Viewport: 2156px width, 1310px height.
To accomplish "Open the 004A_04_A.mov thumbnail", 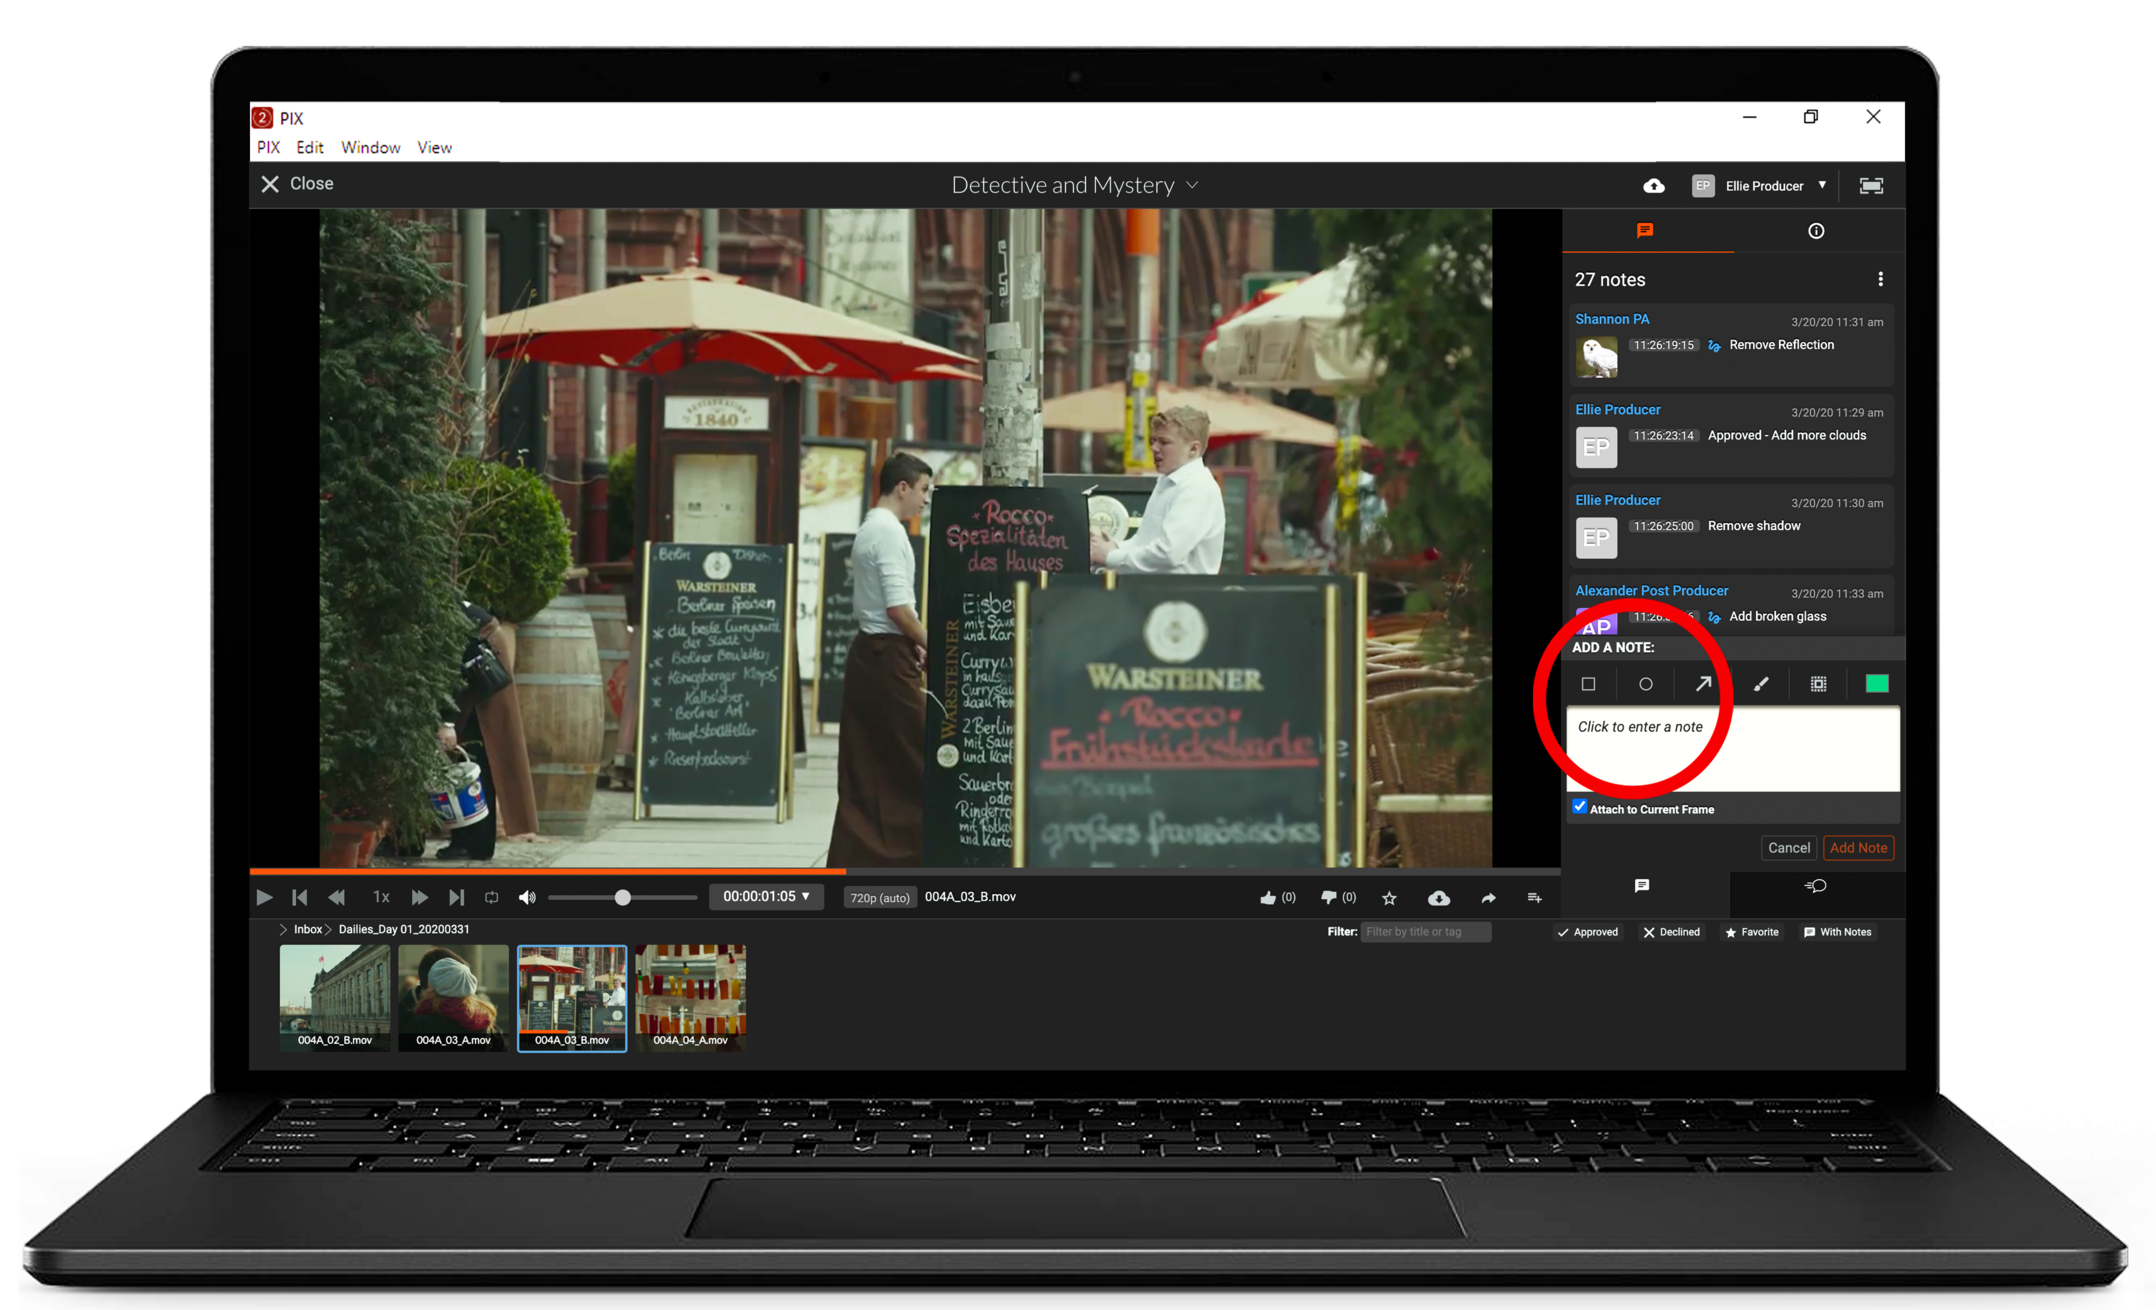I will click(690, 996).
